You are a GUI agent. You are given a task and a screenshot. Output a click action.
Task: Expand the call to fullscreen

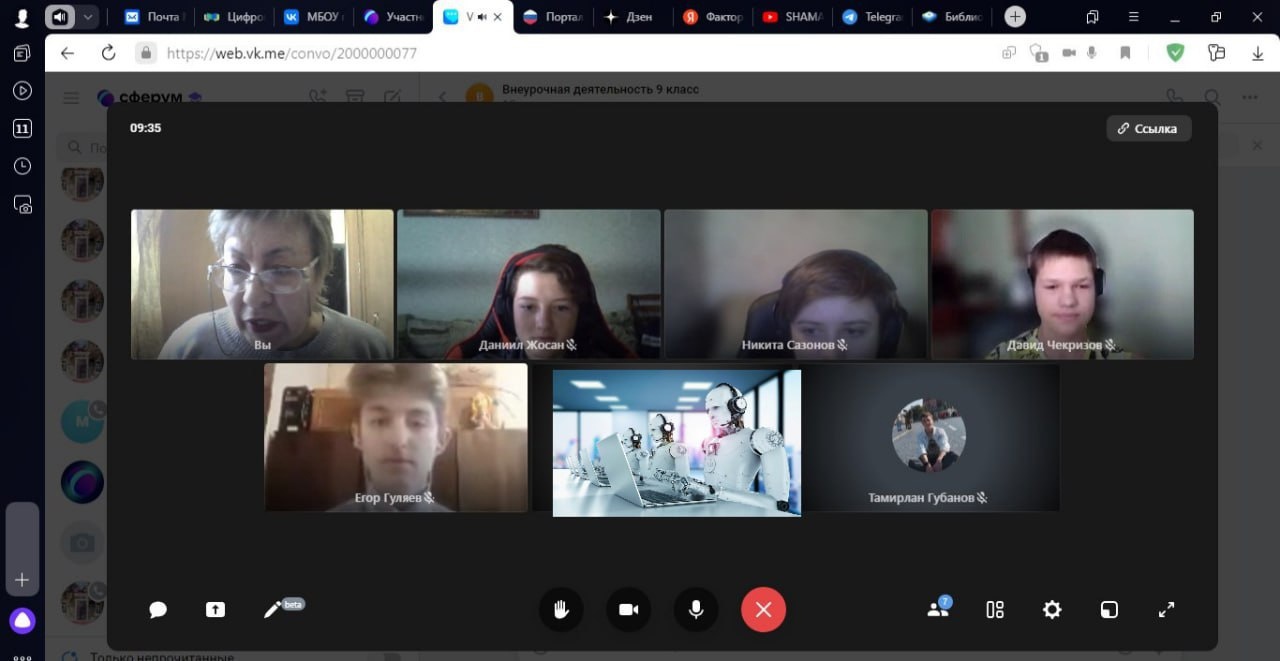(x=1166, y=610)
